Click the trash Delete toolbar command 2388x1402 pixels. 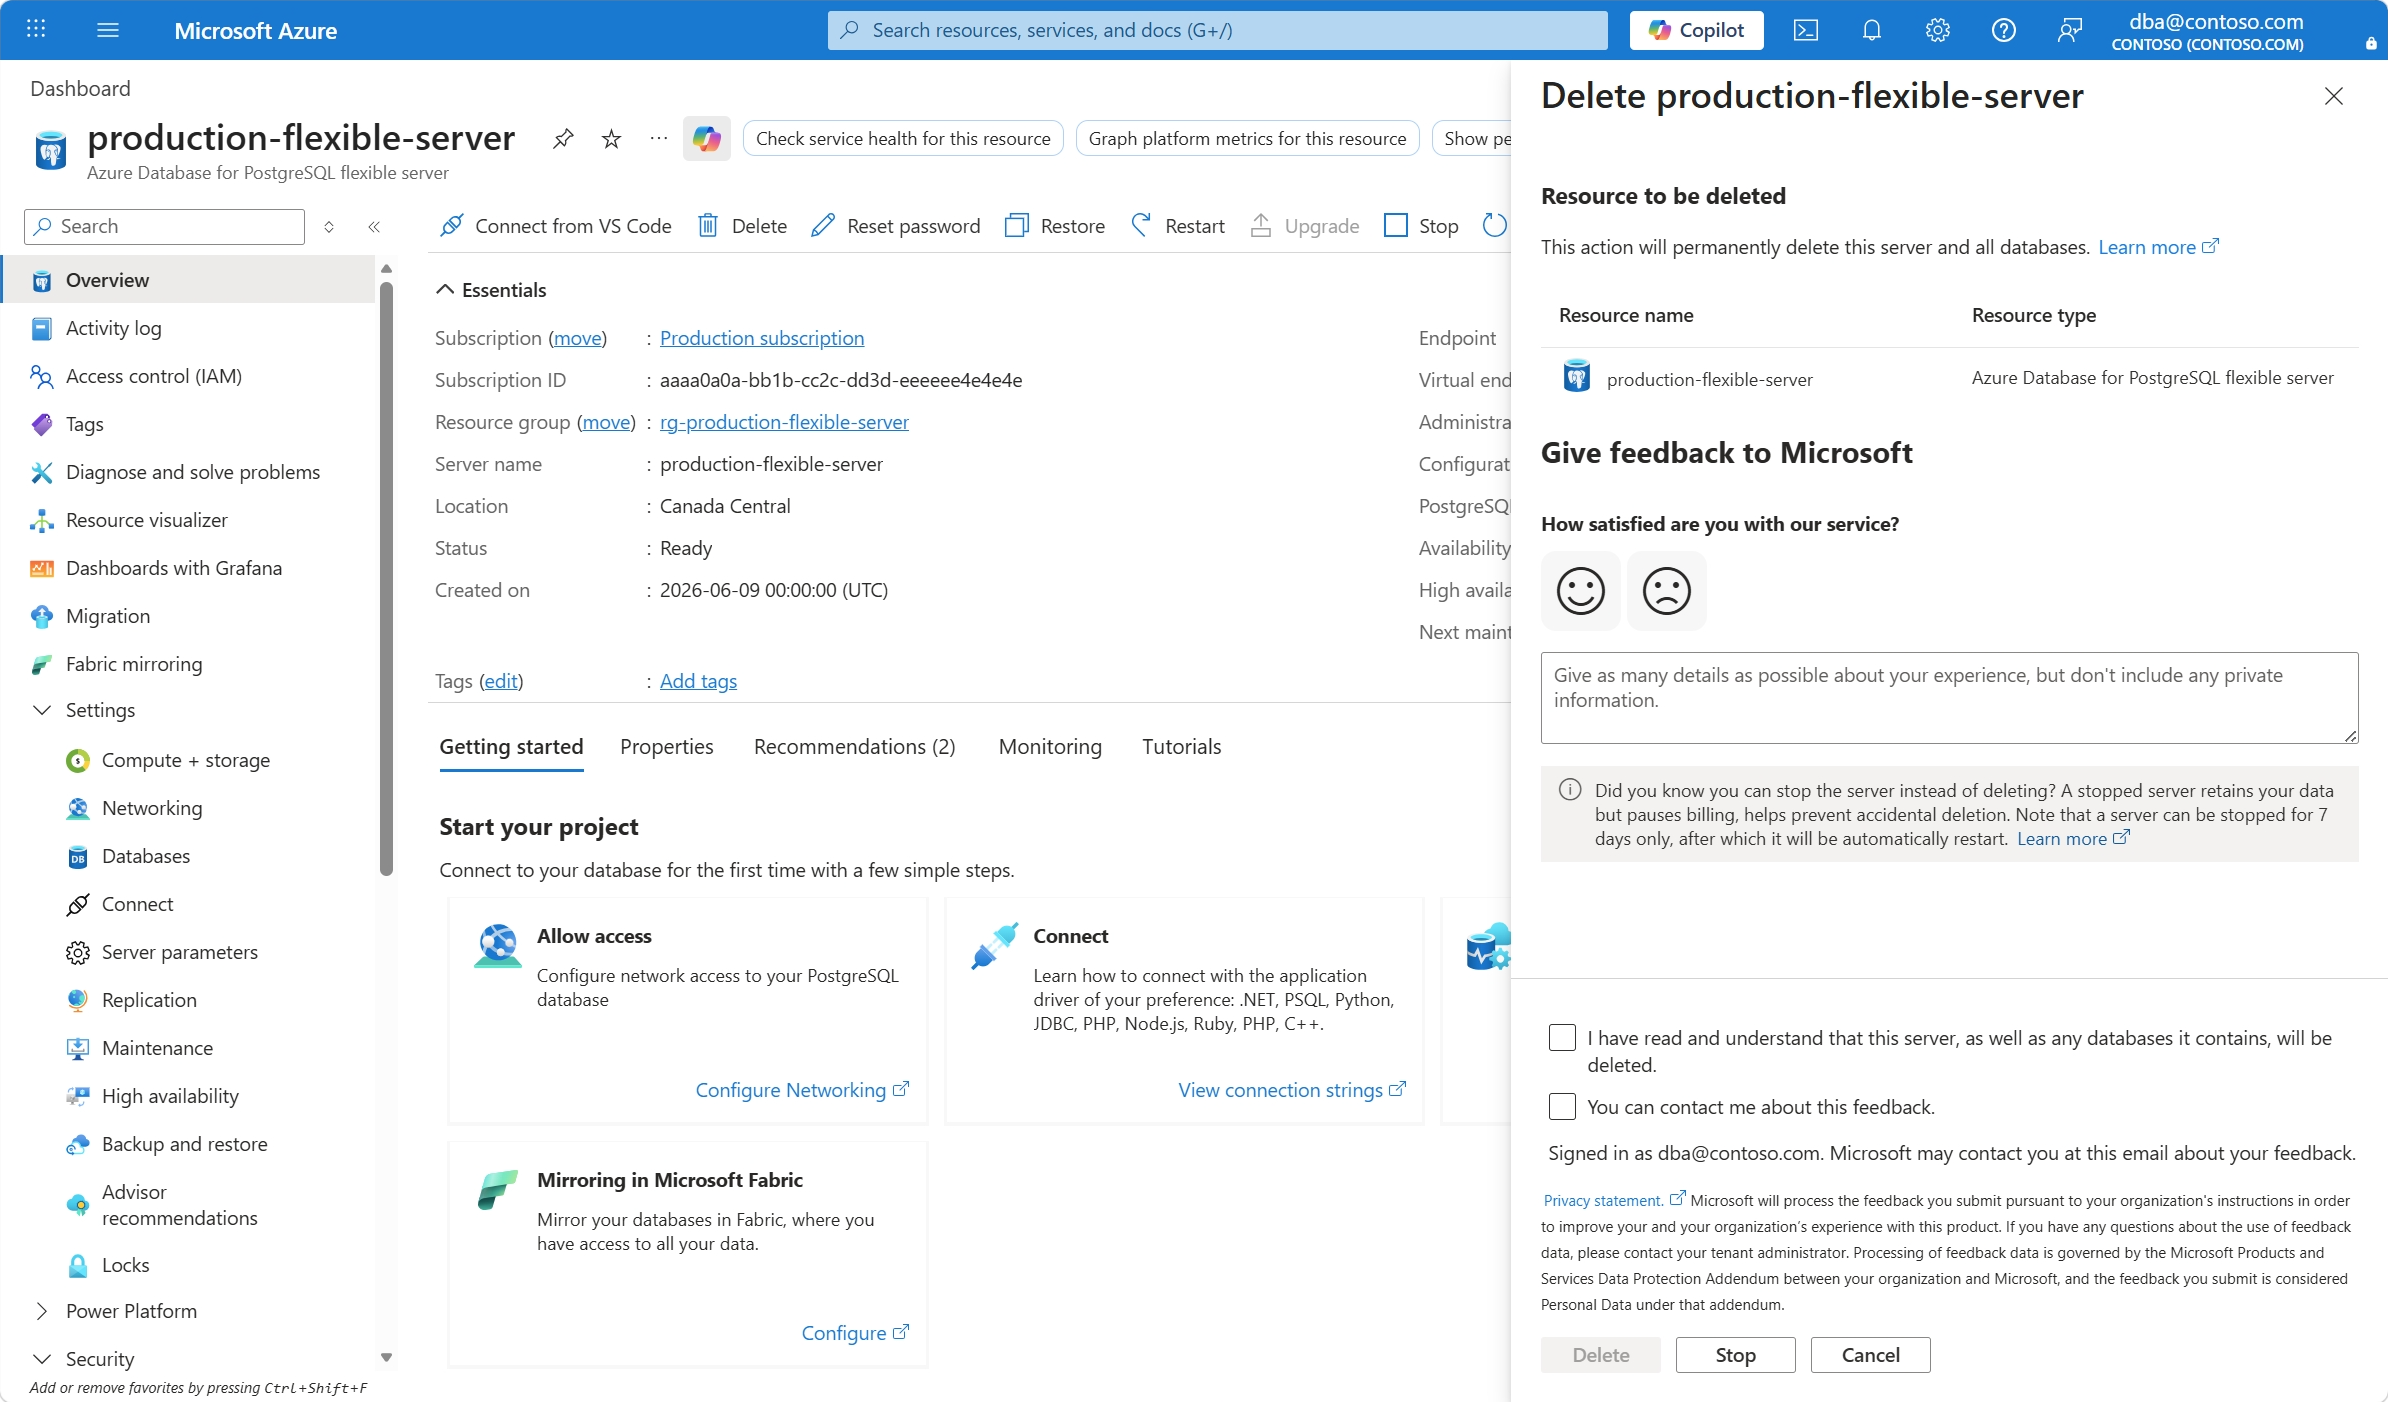pyautogui.click(x=742, y=226)
